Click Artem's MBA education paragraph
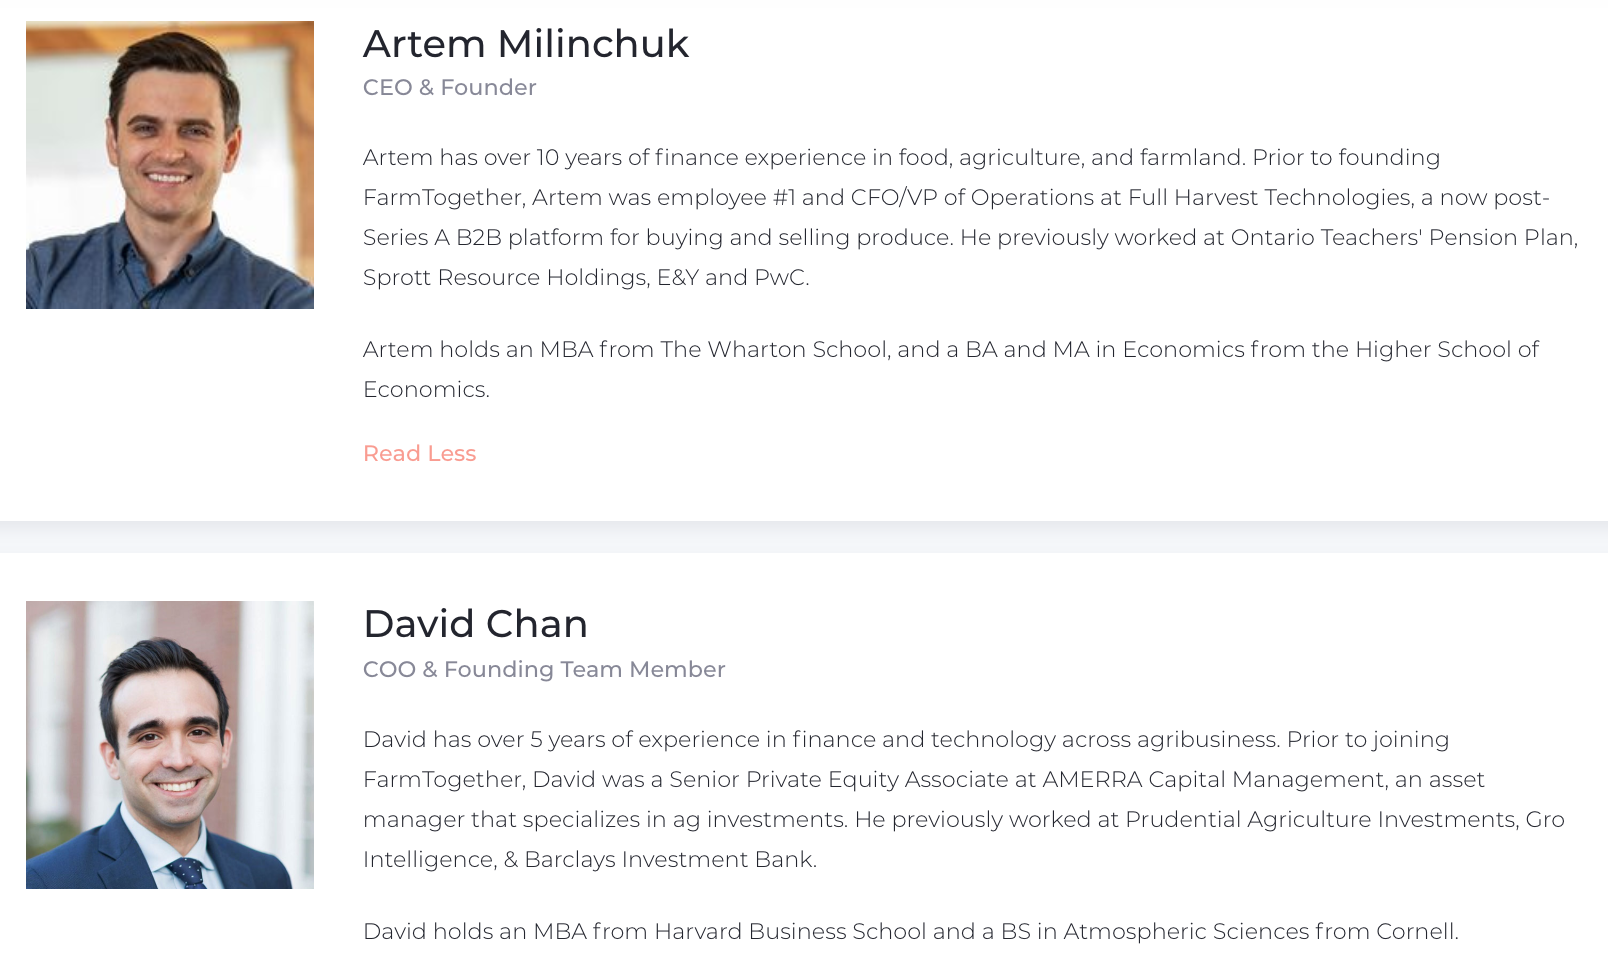The width and height of the screenshot is (1608, 970). pyautogui.click(x=951, y=369)
